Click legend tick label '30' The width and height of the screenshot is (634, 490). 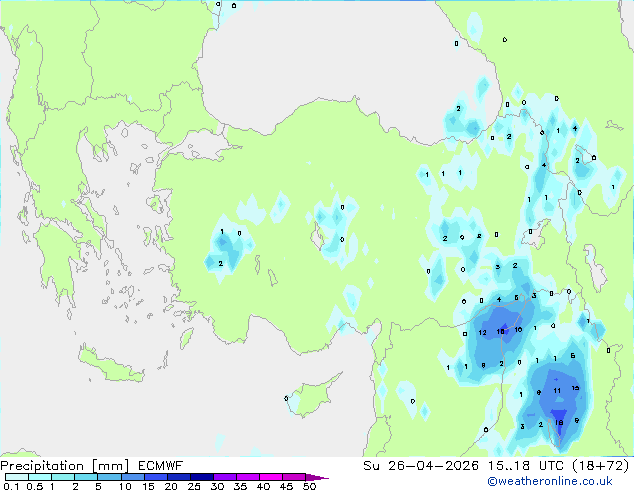pos(217,486)
